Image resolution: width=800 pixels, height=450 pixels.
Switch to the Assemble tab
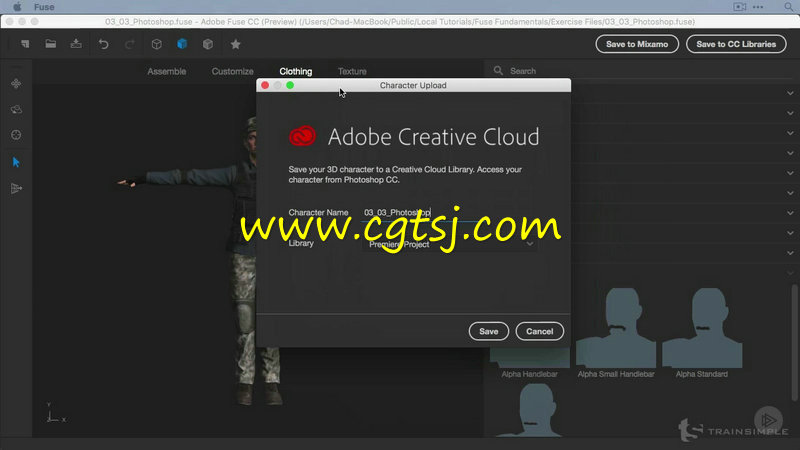pyautogui.click(x=167, y=71)
